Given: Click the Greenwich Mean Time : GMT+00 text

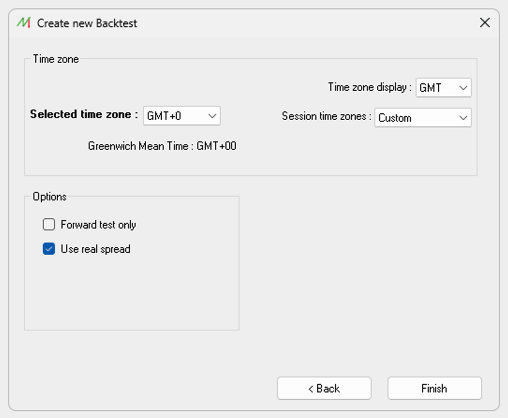Looking at the screenshot, I should click(x=162, y=146).
